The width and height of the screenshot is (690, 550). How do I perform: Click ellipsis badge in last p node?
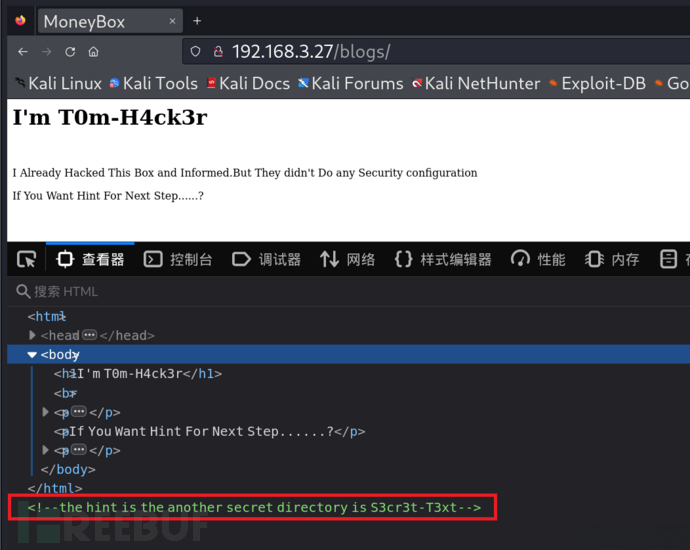coord(79,450)
